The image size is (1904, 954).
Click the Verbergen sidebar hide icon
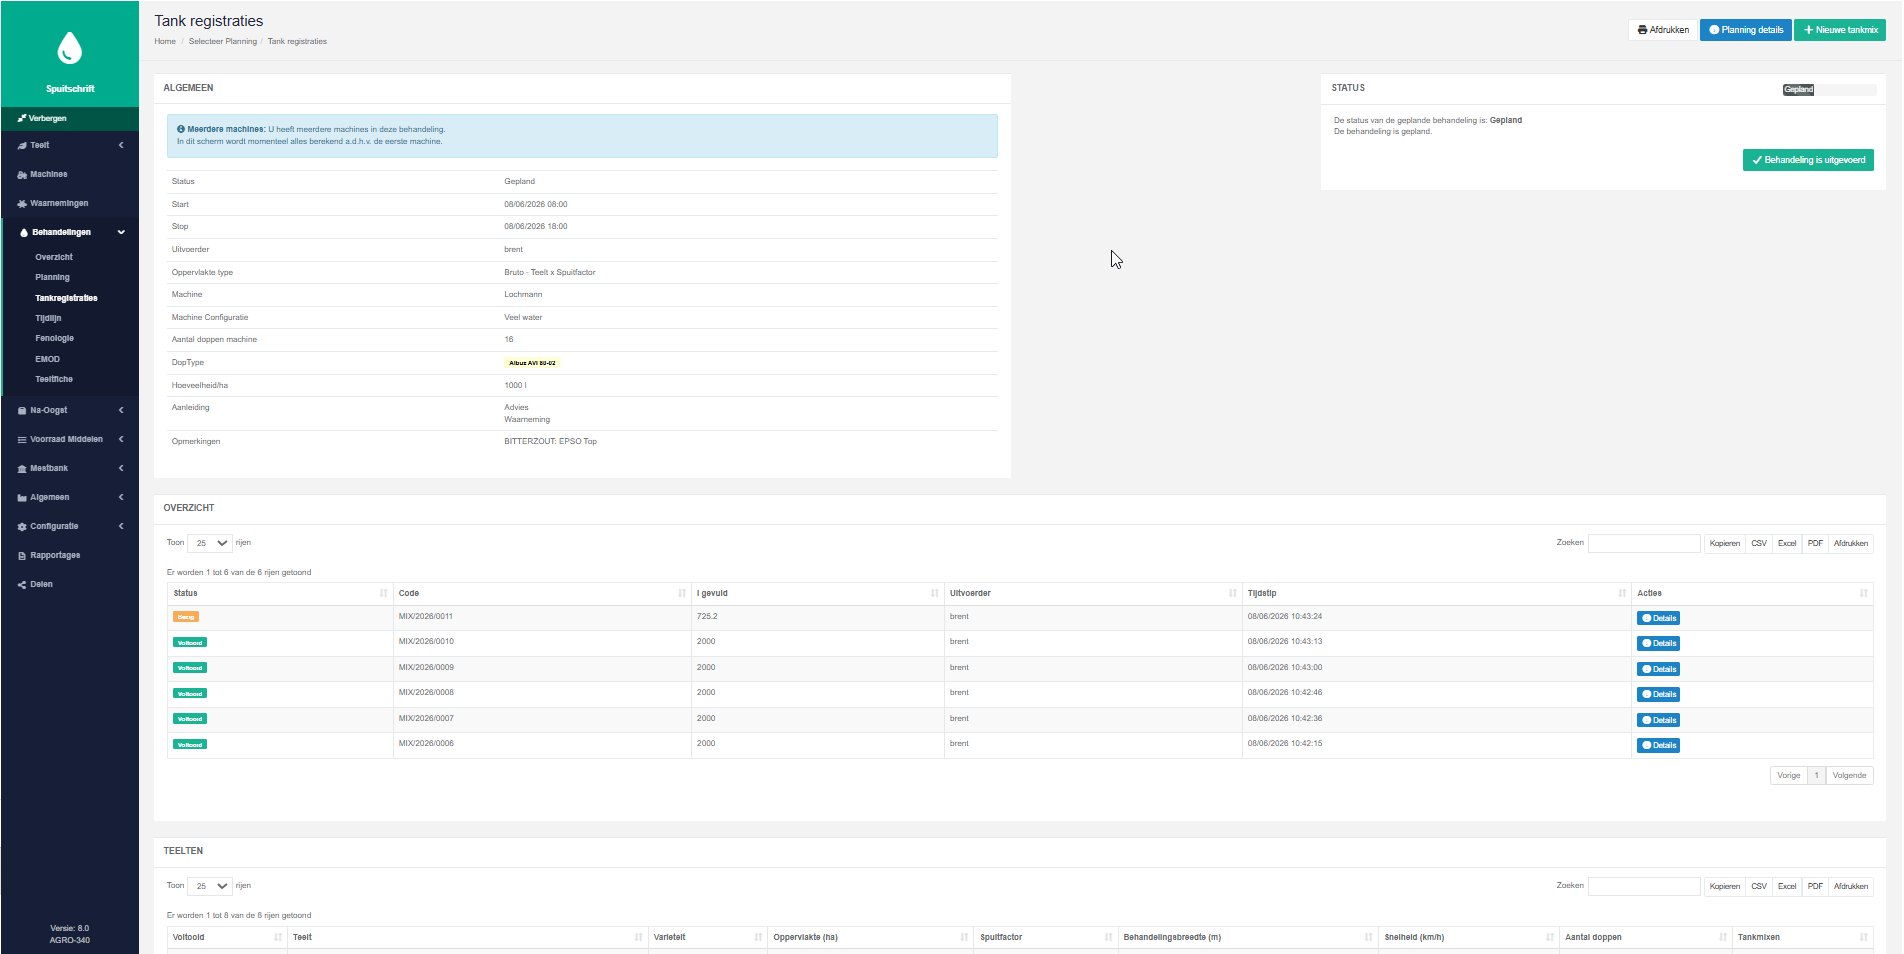coord(22,118)
